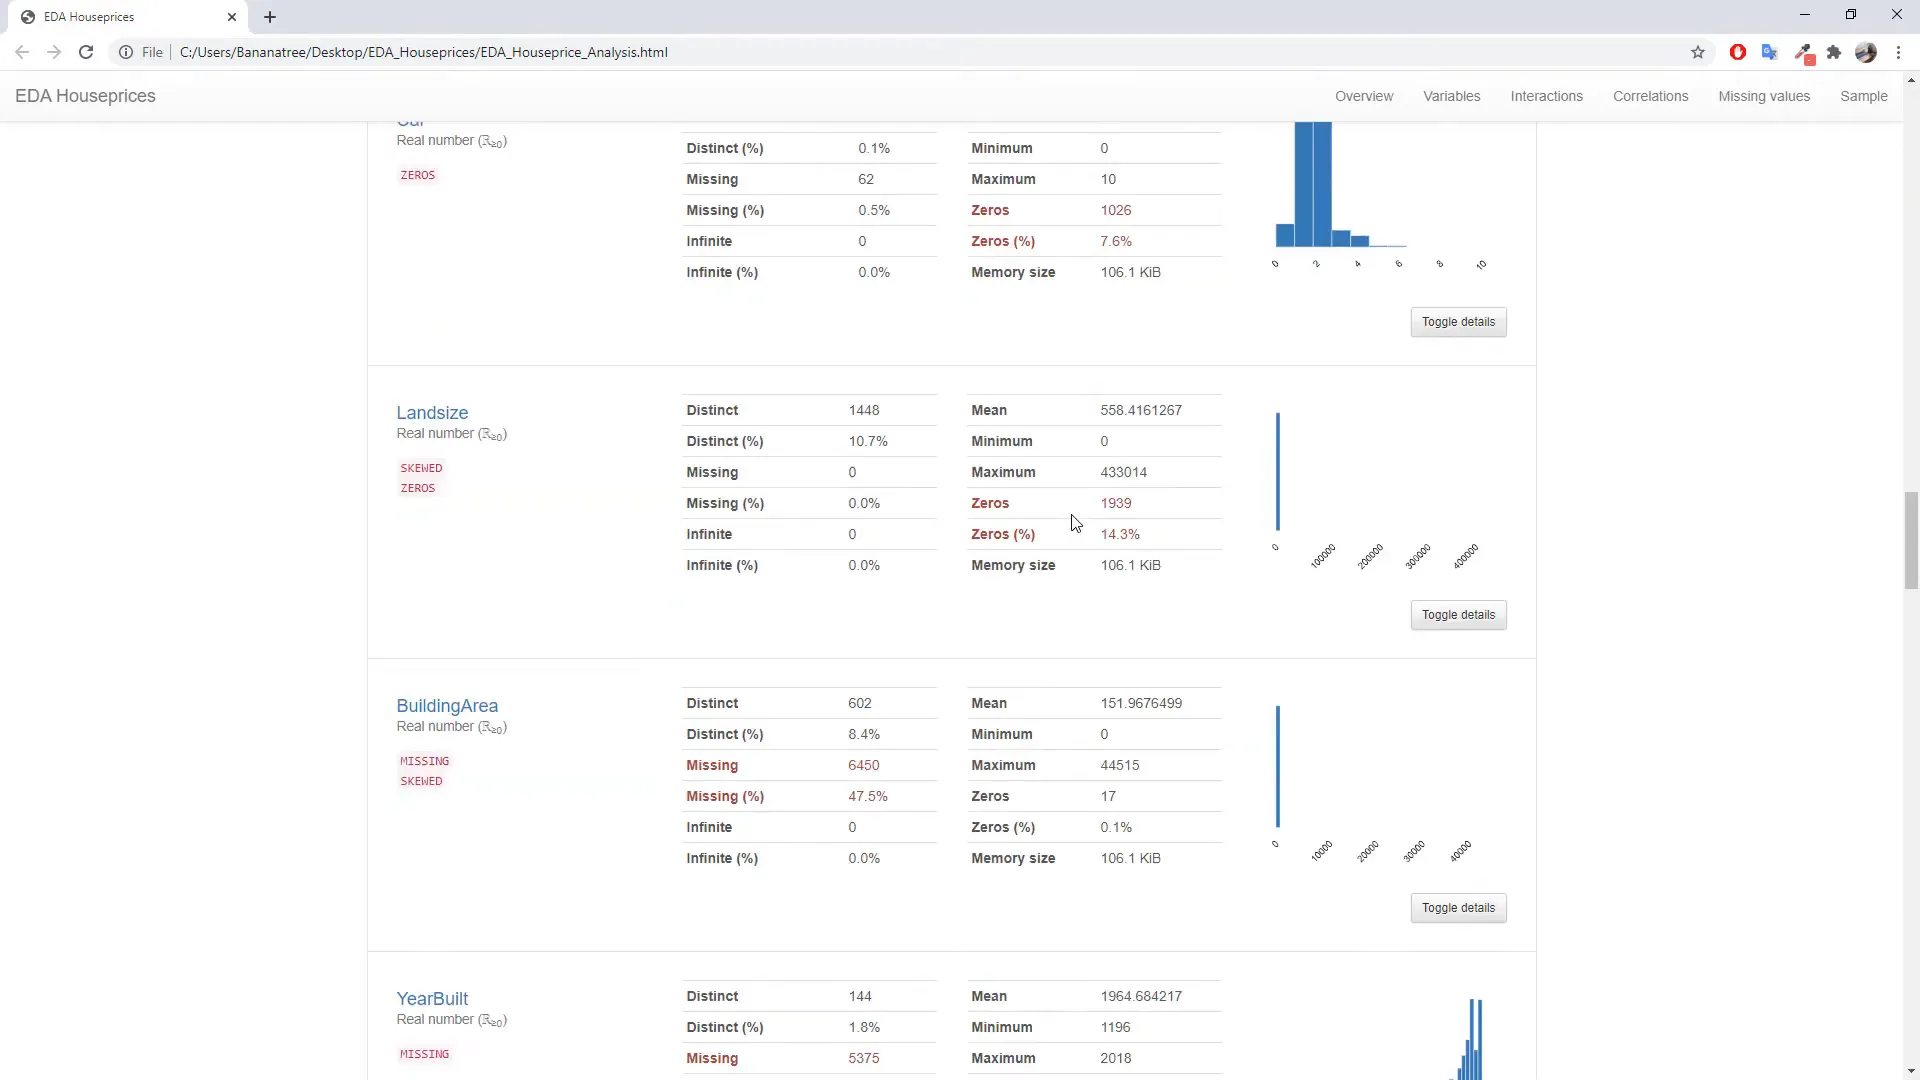Go to the Correlations section

pos(1650,96)
